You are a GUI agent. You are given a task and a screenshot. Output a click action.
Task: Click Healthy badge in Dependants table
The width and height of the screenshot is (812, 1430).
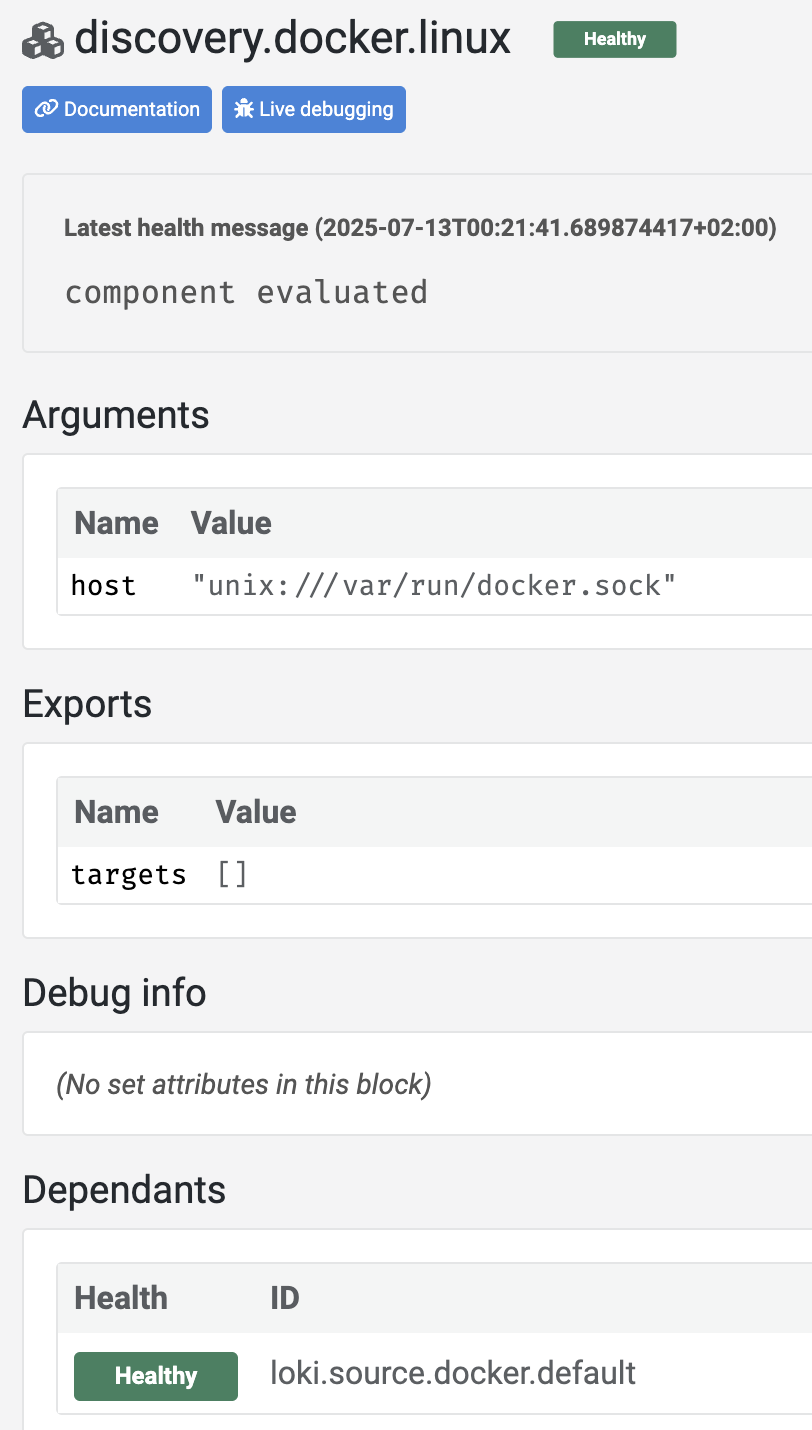tap(156, 1376)
